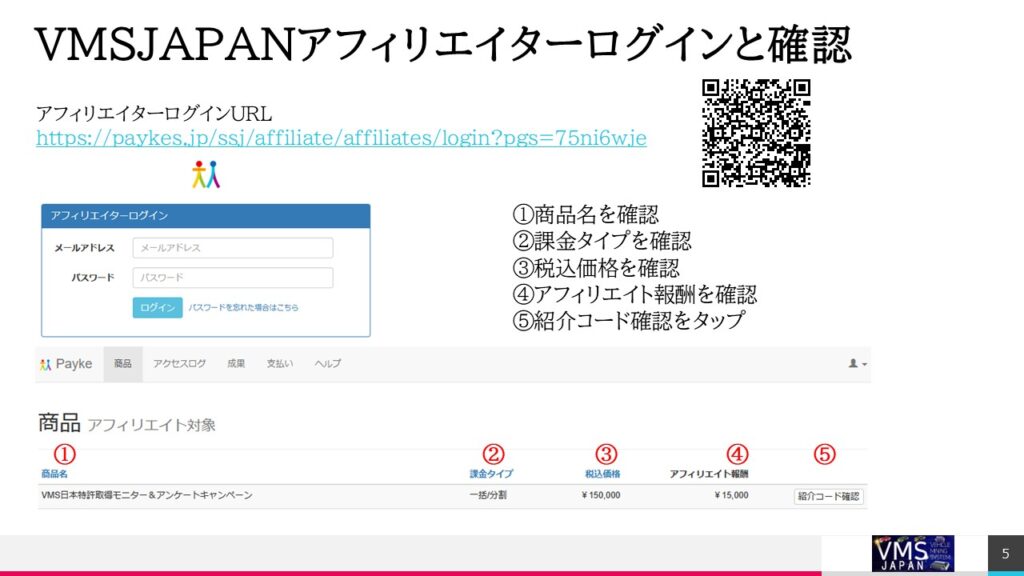The height and width of the screenshot is (576, 1024).
Task: Click the QR code image
Action: [756, 133]
